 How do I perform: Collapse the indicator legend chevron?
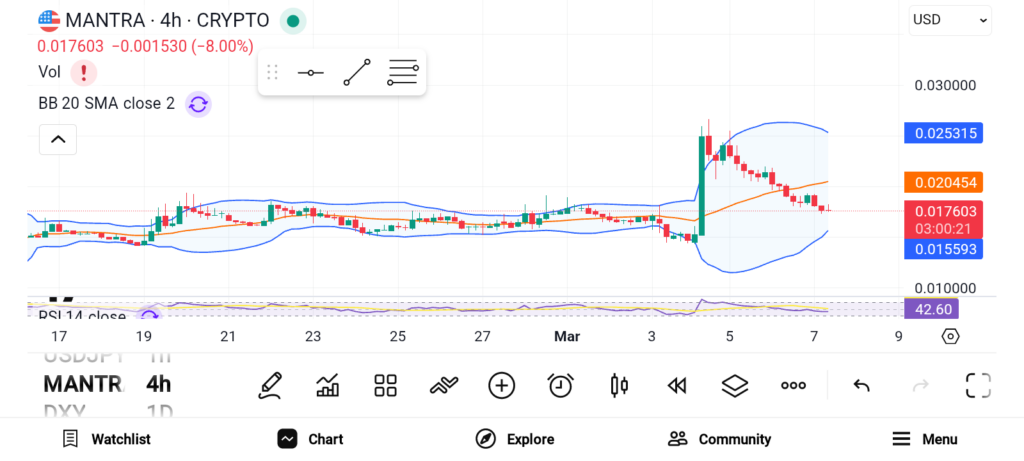pyautogui.click(x=58, y=139)
